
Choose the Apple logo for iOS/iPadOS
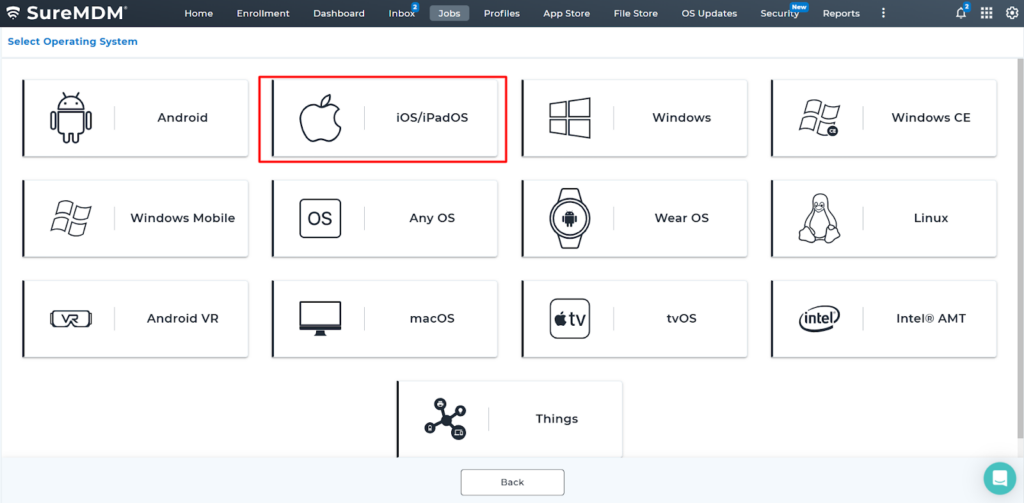click(321, 118)
